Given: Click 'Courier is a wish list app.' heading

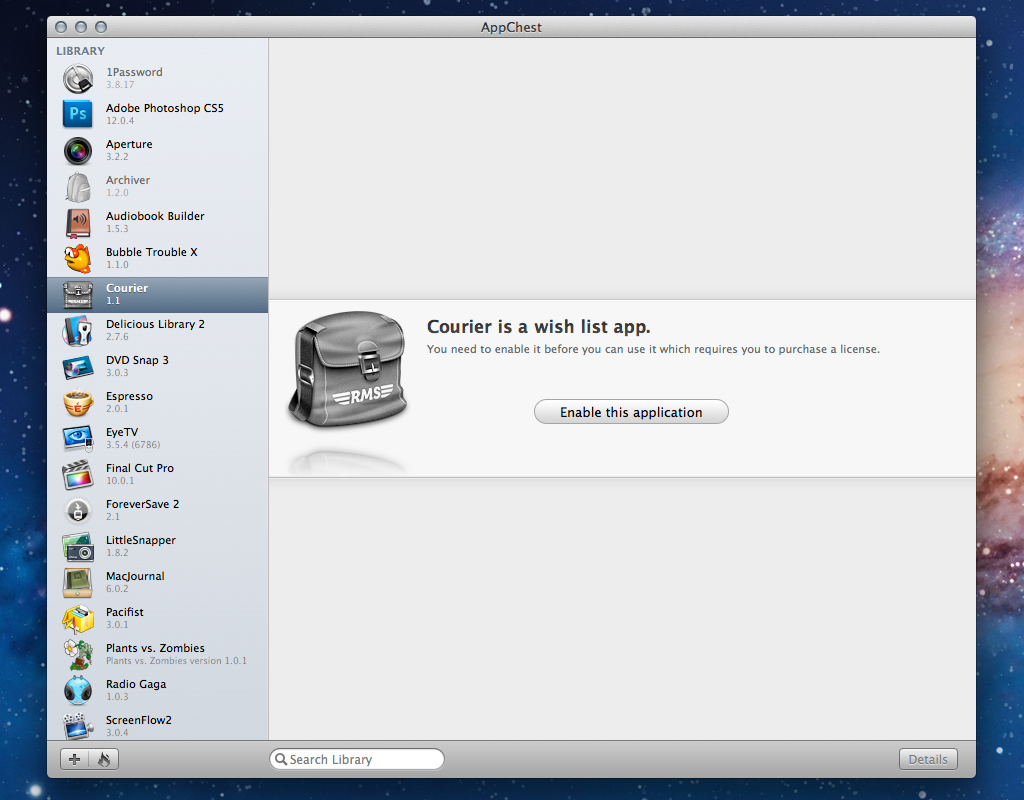Looking at the screenshot, I should [539, 327].
